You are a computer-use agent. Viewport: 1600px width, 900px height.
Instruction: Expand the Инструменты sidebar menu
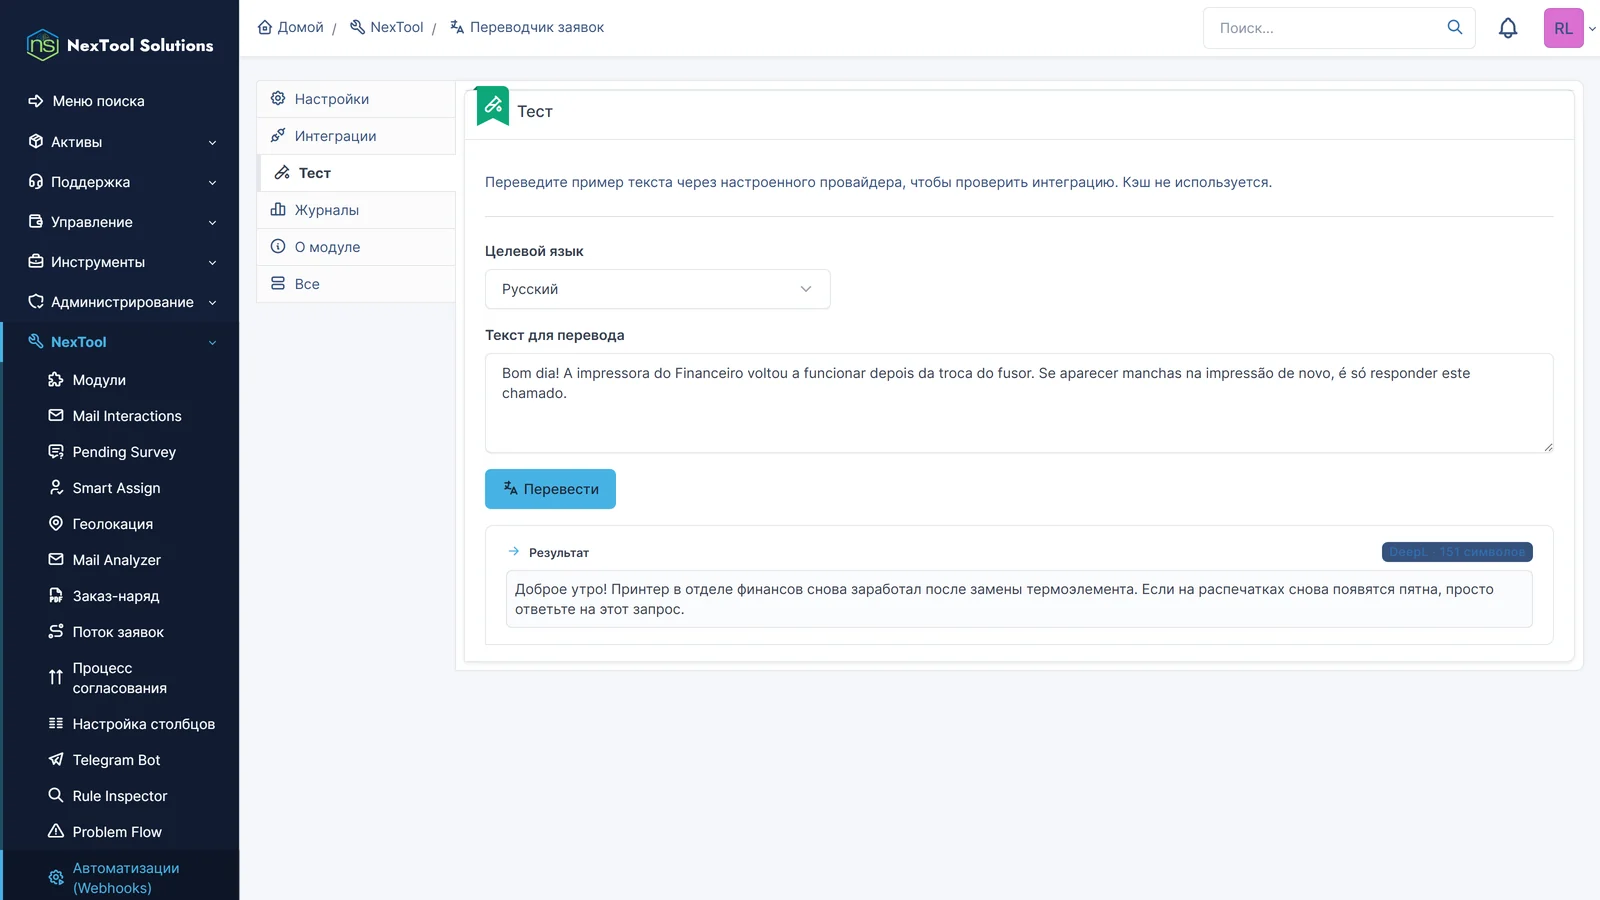pos(120,262)
